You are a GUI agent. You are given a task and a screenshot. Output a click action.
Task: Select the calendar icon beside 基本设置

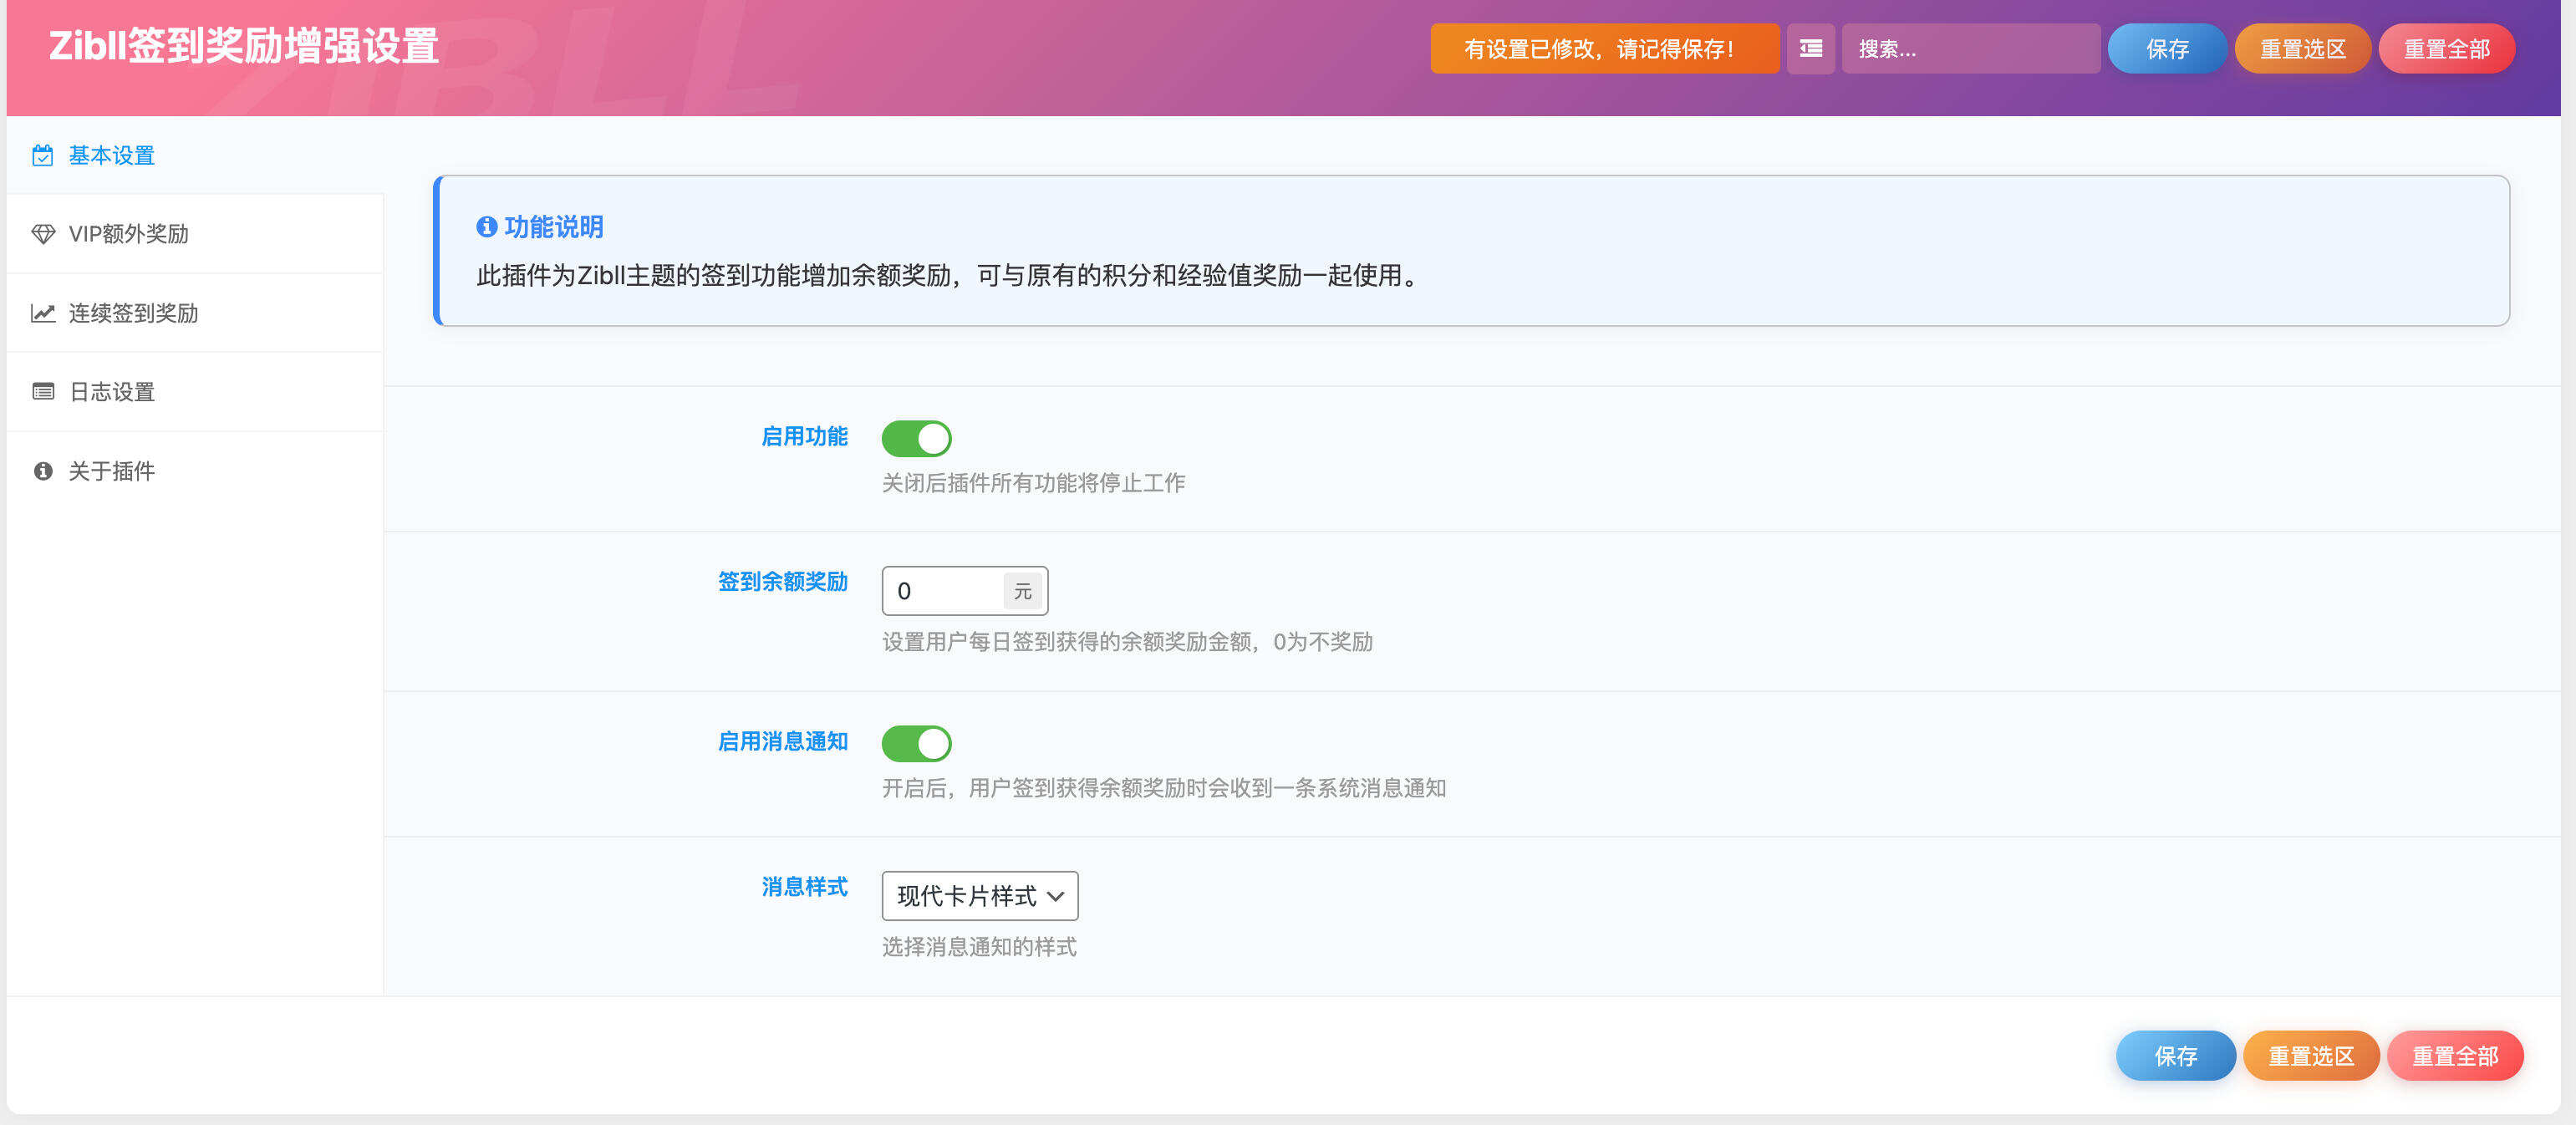coord(42,155)
